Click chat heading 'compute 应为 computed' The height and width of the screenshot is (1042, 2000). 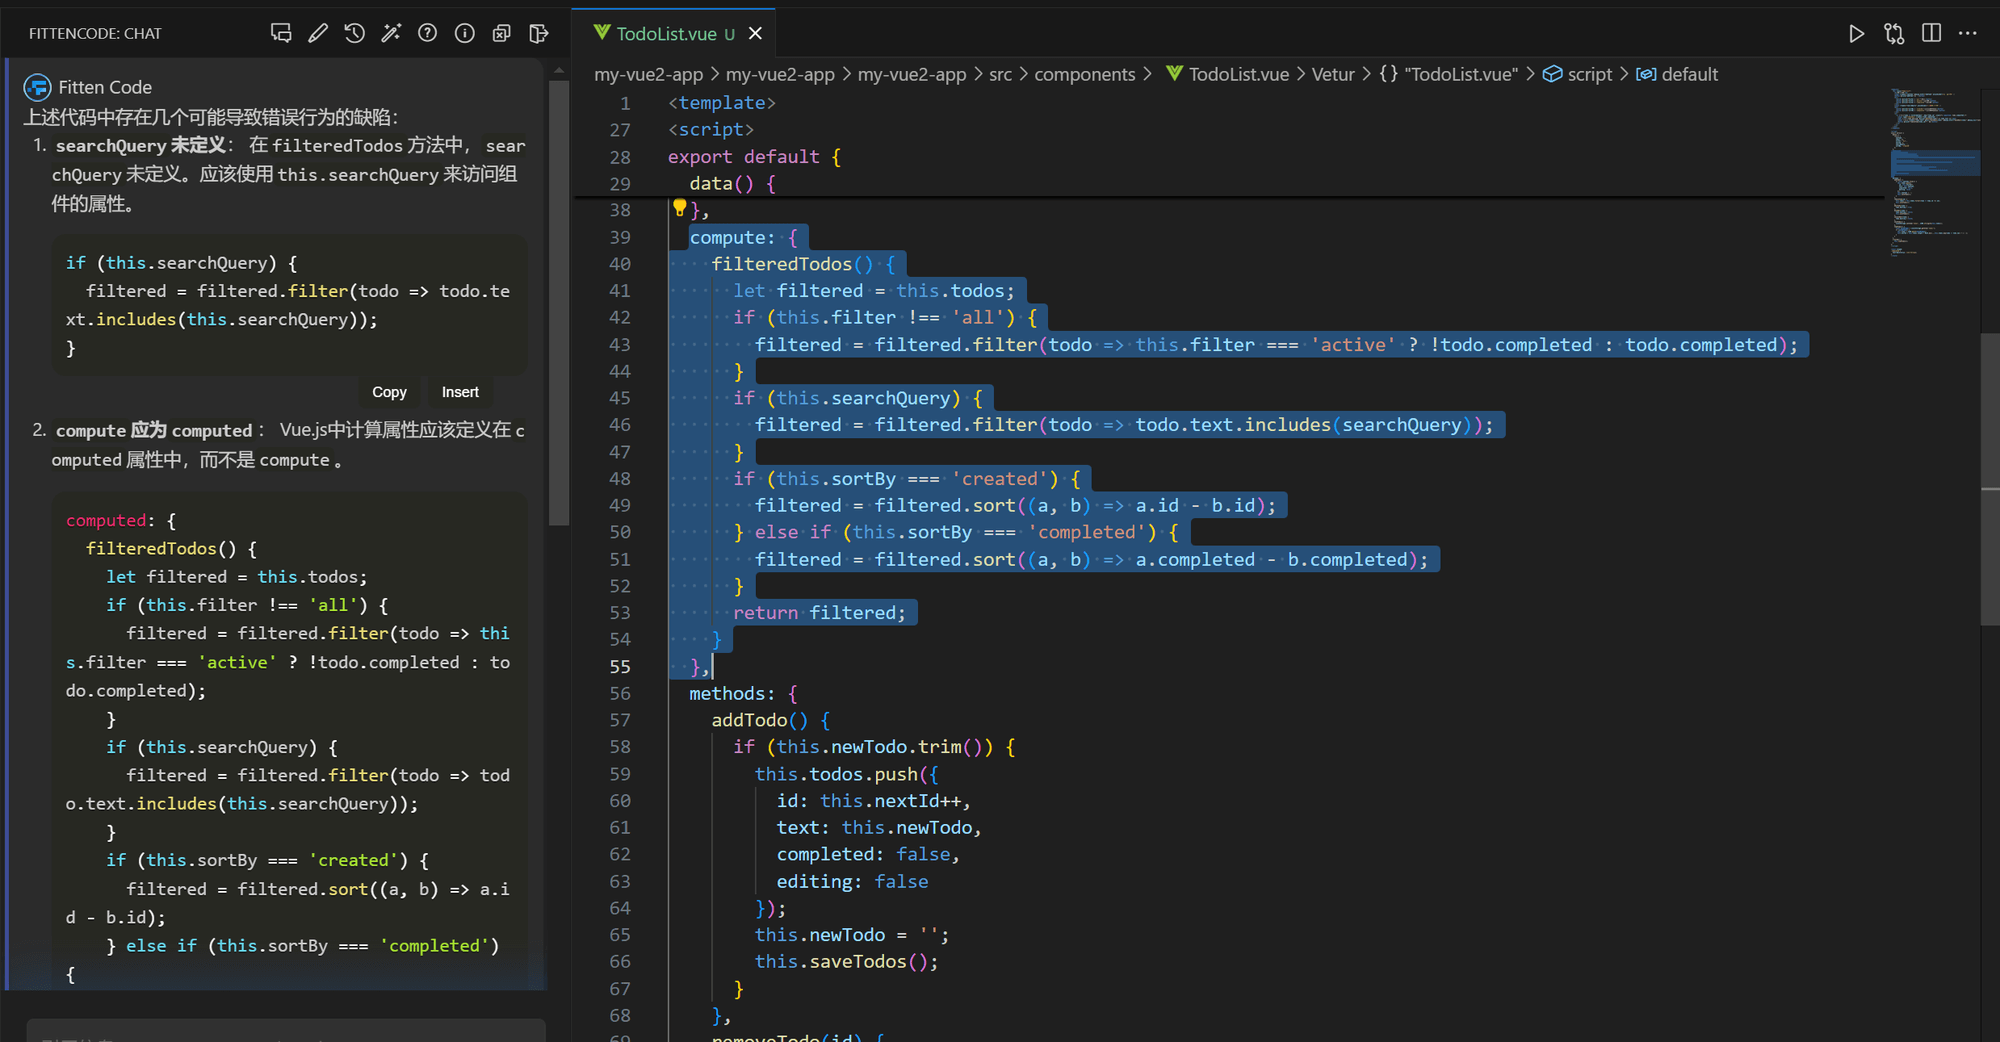pos(154,430)
